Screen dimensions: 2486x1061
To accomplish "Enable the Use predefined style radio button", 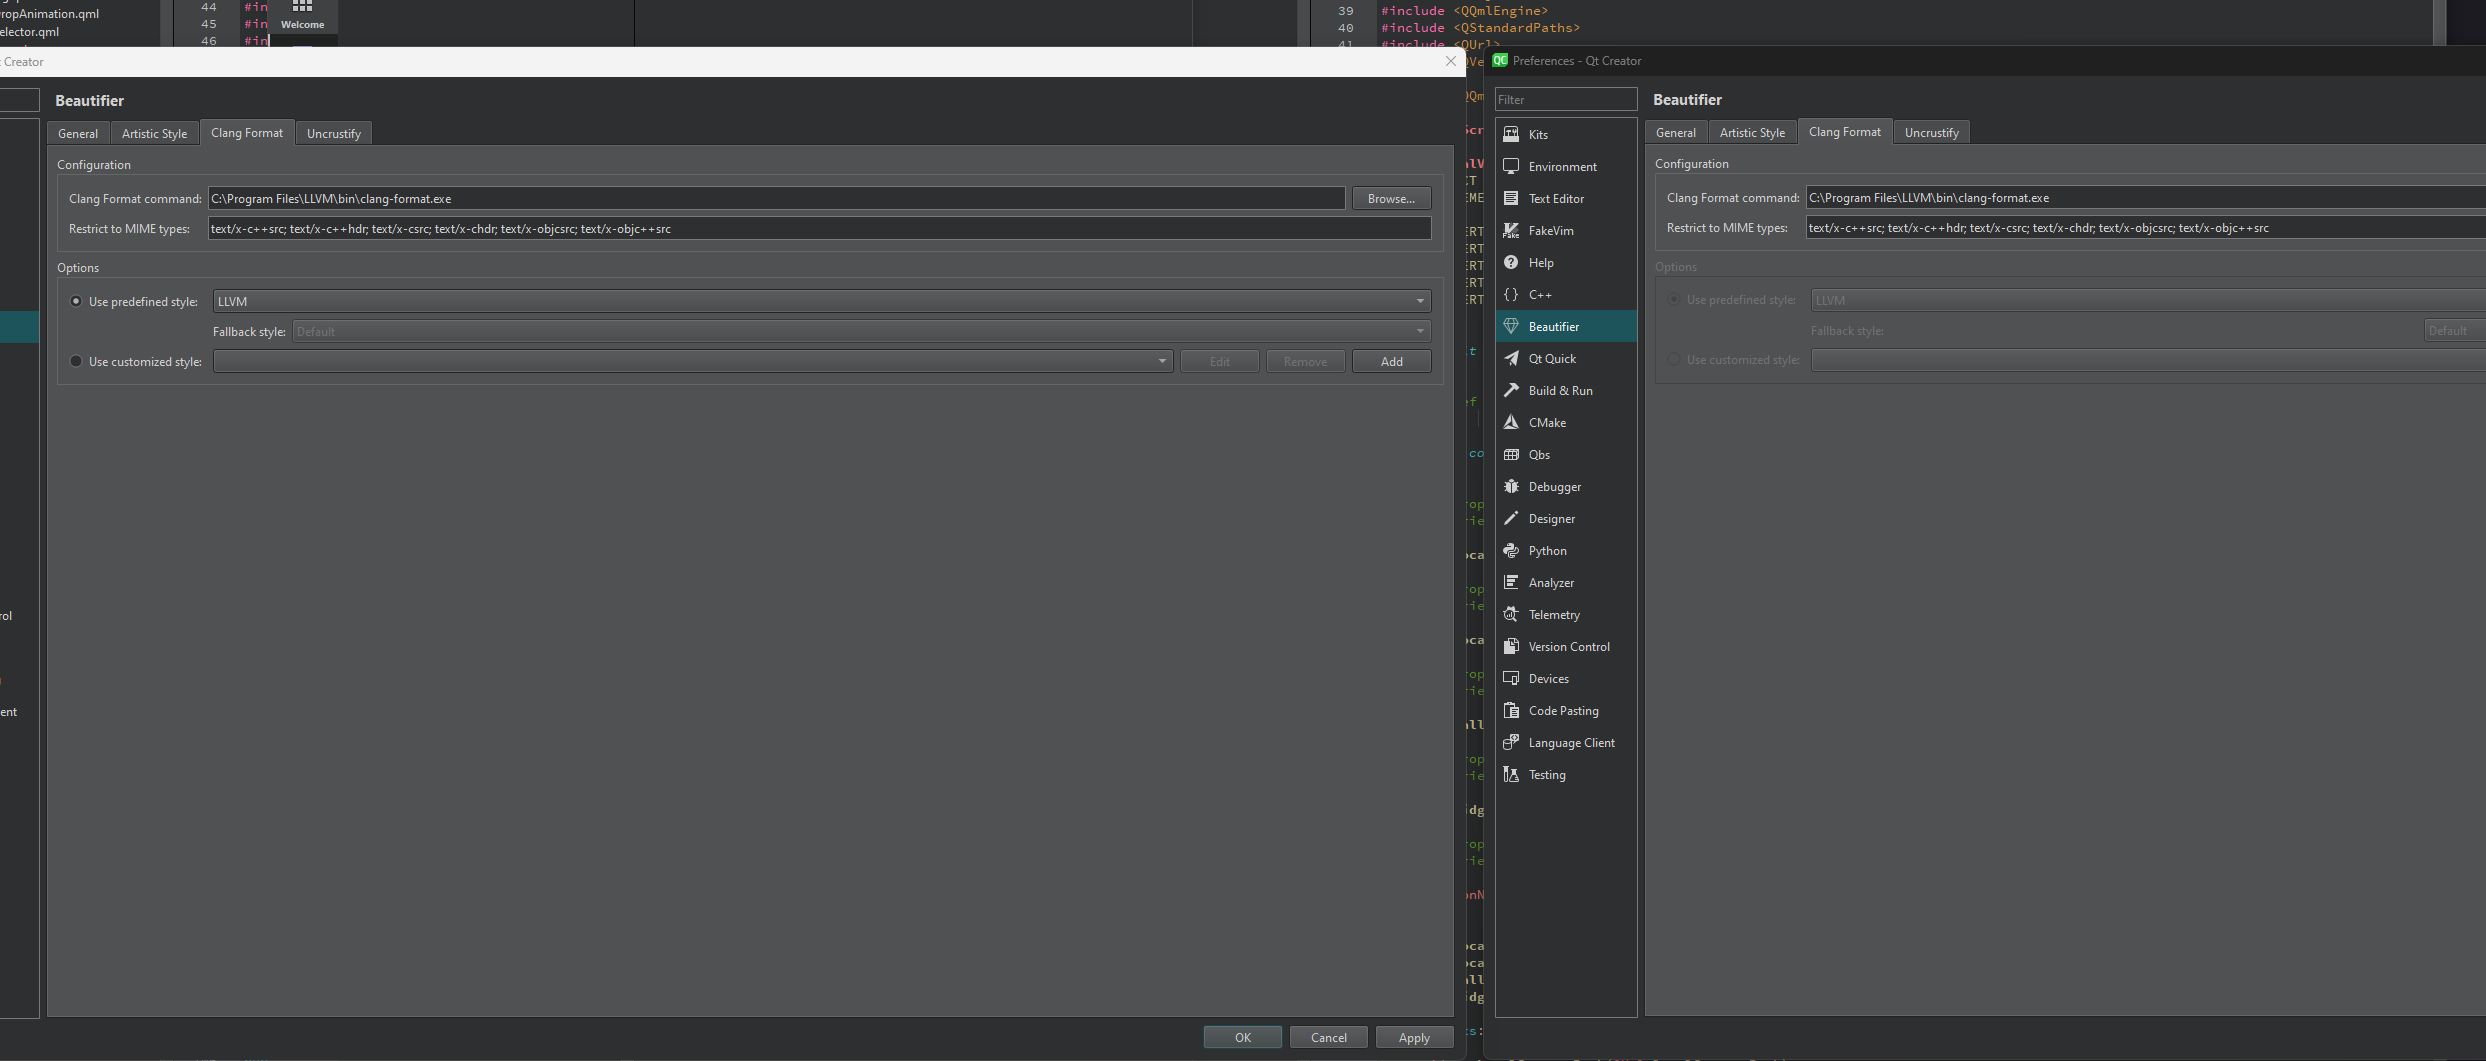I will point(76,301).
